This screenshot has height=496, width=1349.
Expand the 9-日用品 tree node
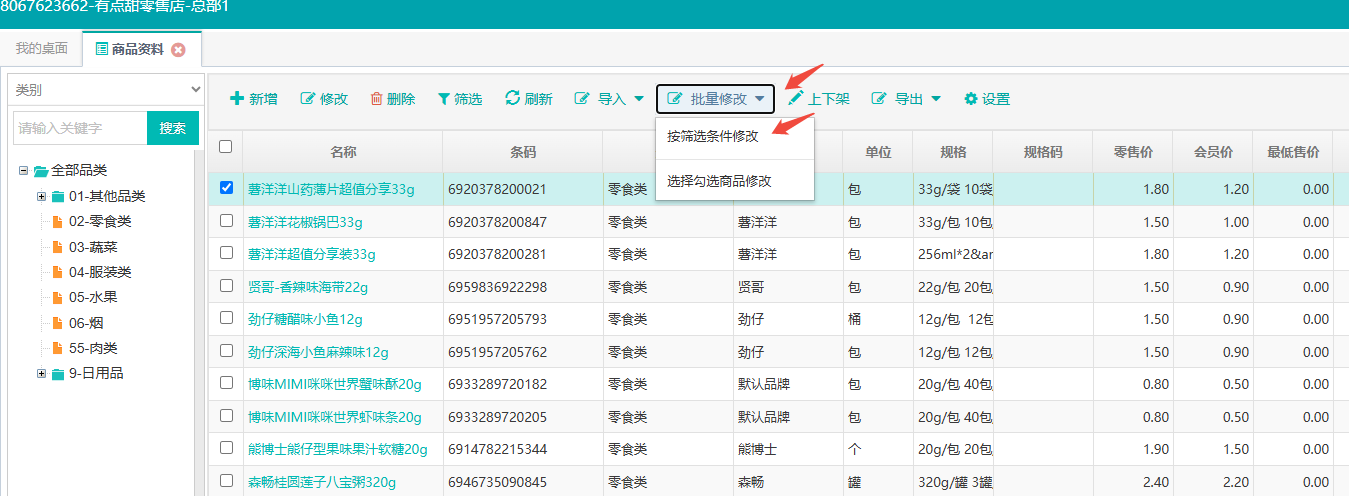[x=41, y=373]
